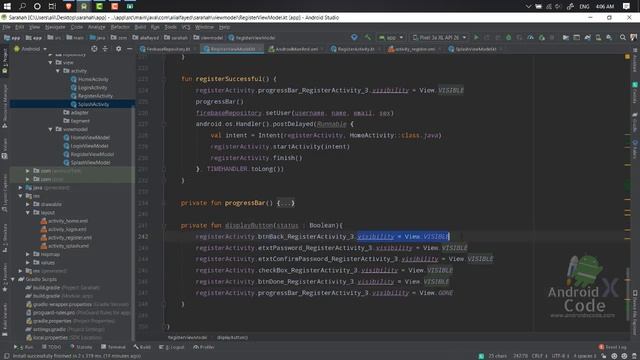Open Windows Task View icon
Viewport: 640px width, 360px height.
[52, 6]
